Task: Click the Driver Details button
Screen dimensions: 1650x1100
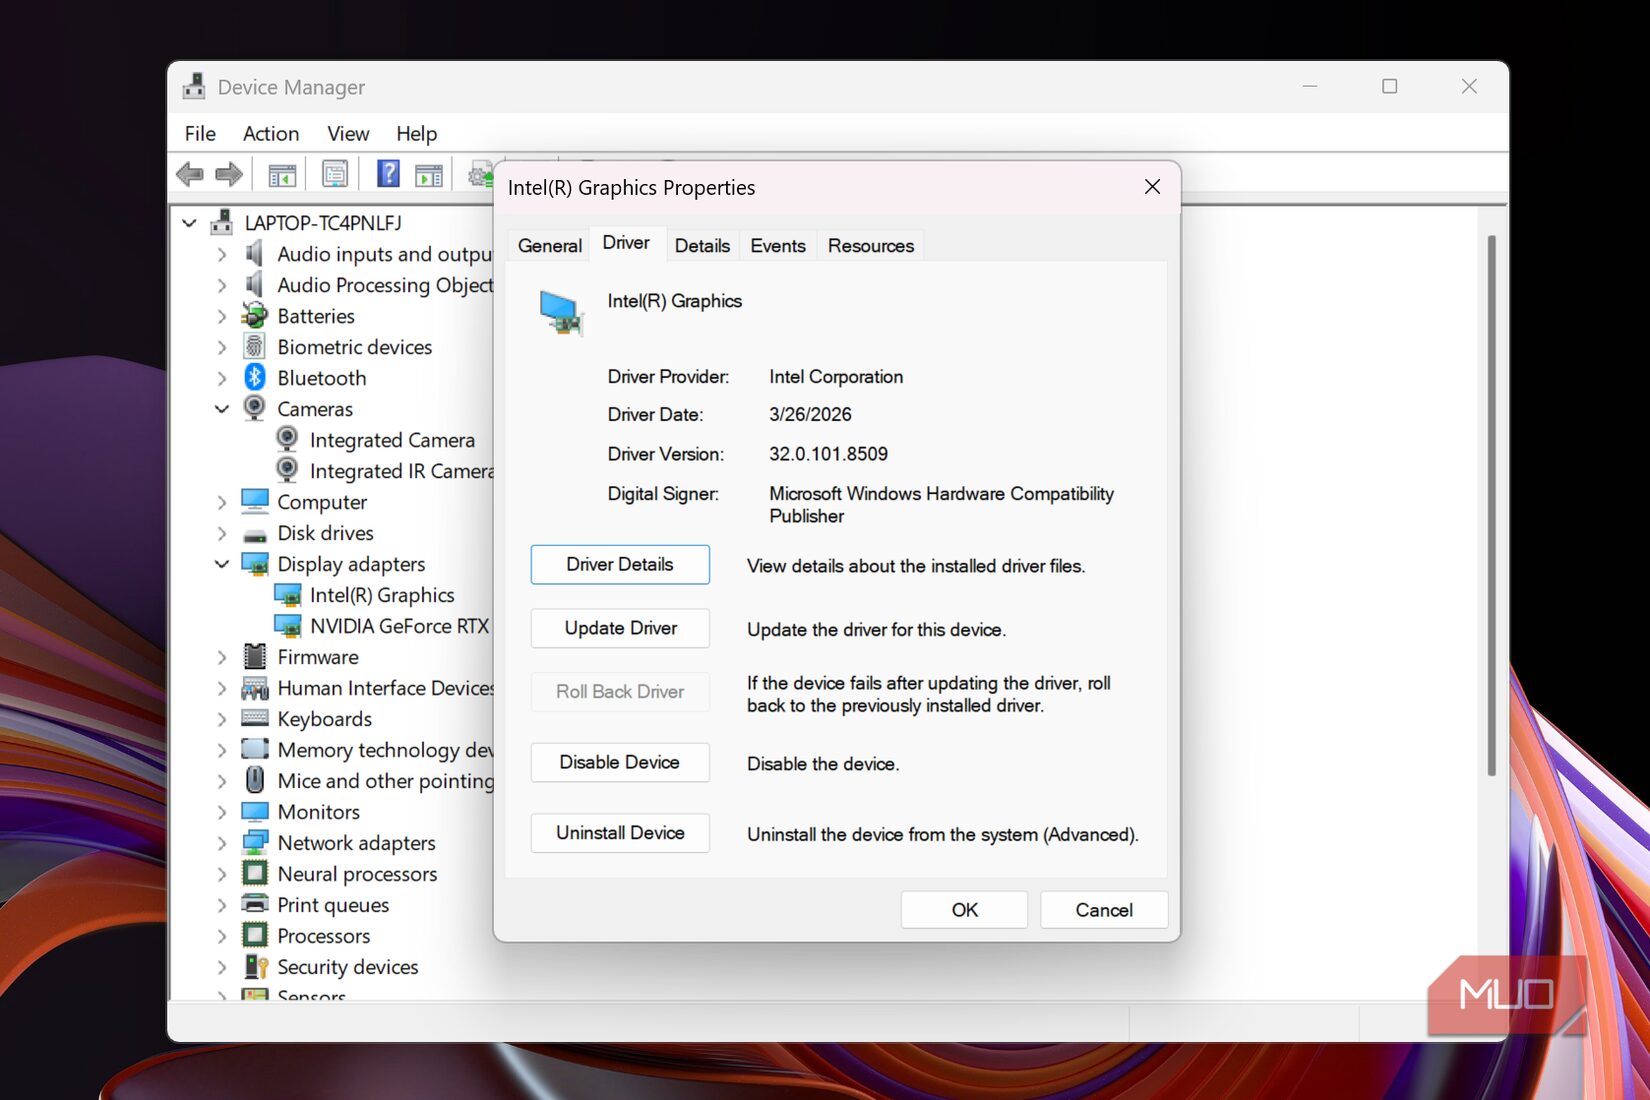Action: pyautogui.click(x=620, y=565)
